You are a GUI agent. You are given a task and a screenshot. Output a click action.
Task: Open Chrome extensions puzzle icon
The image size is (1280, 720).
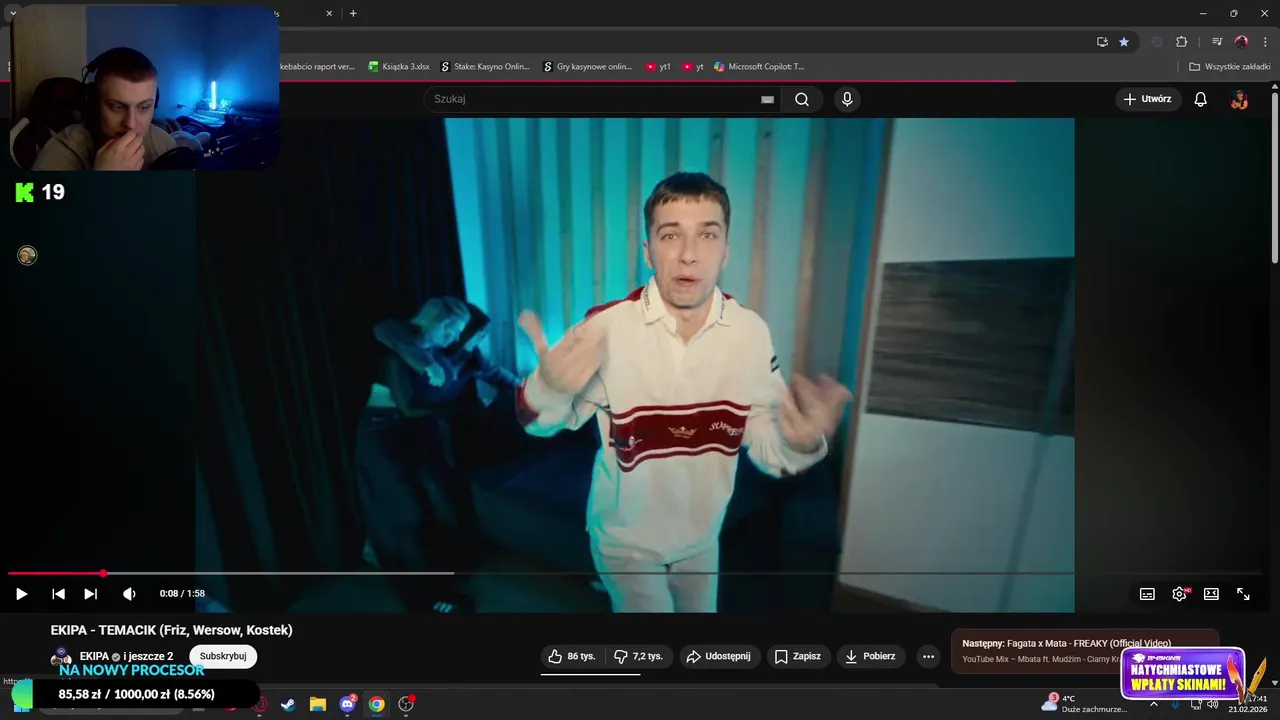[1181, 42]
